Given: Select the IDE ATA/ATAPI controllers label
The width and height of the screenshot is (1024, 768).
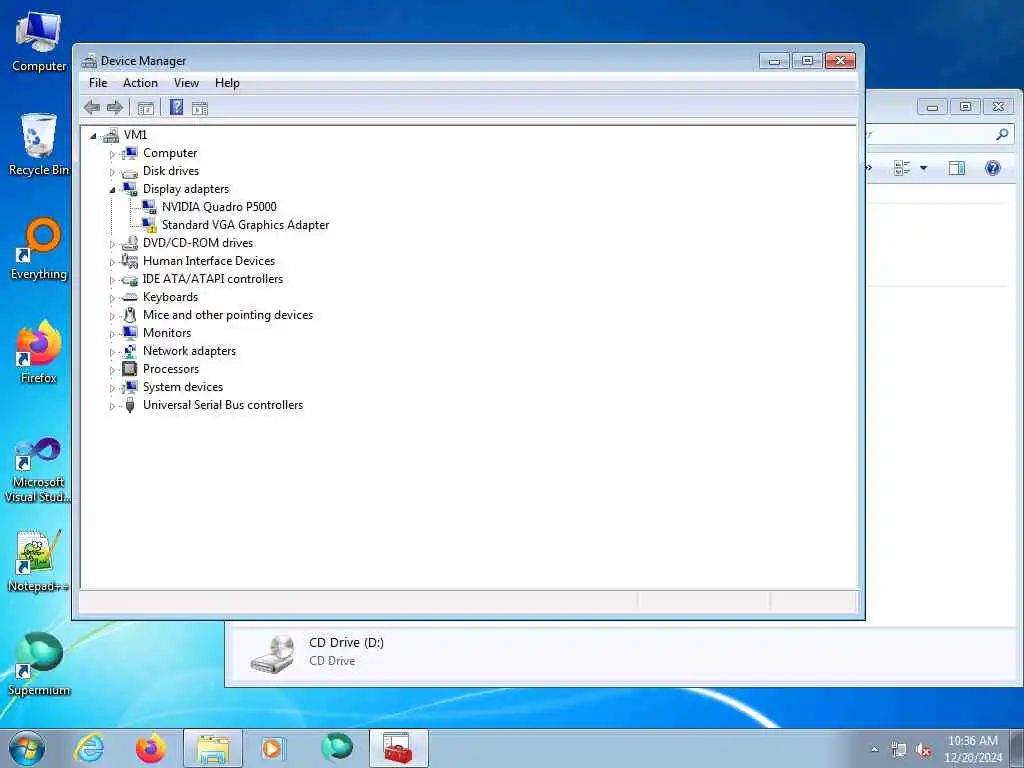Looking at the screenshot, I should pyautogui.click(x=213, y=279).
